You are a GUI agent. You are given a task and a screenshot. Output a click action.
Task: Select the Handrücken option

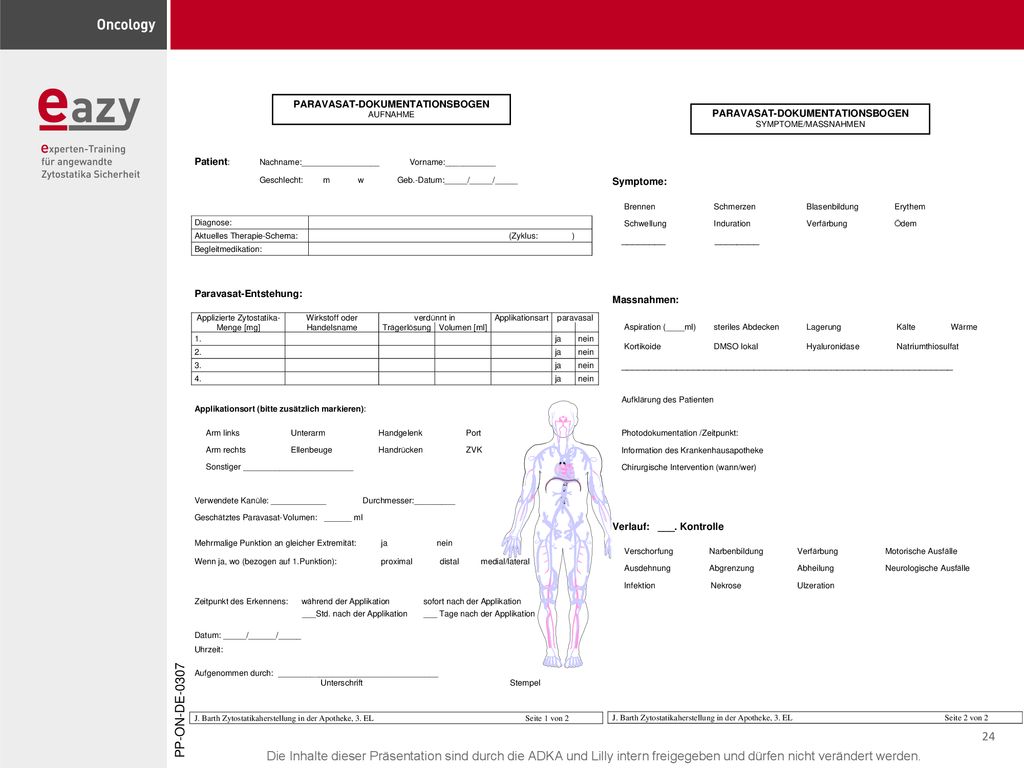tap(400, 450)
